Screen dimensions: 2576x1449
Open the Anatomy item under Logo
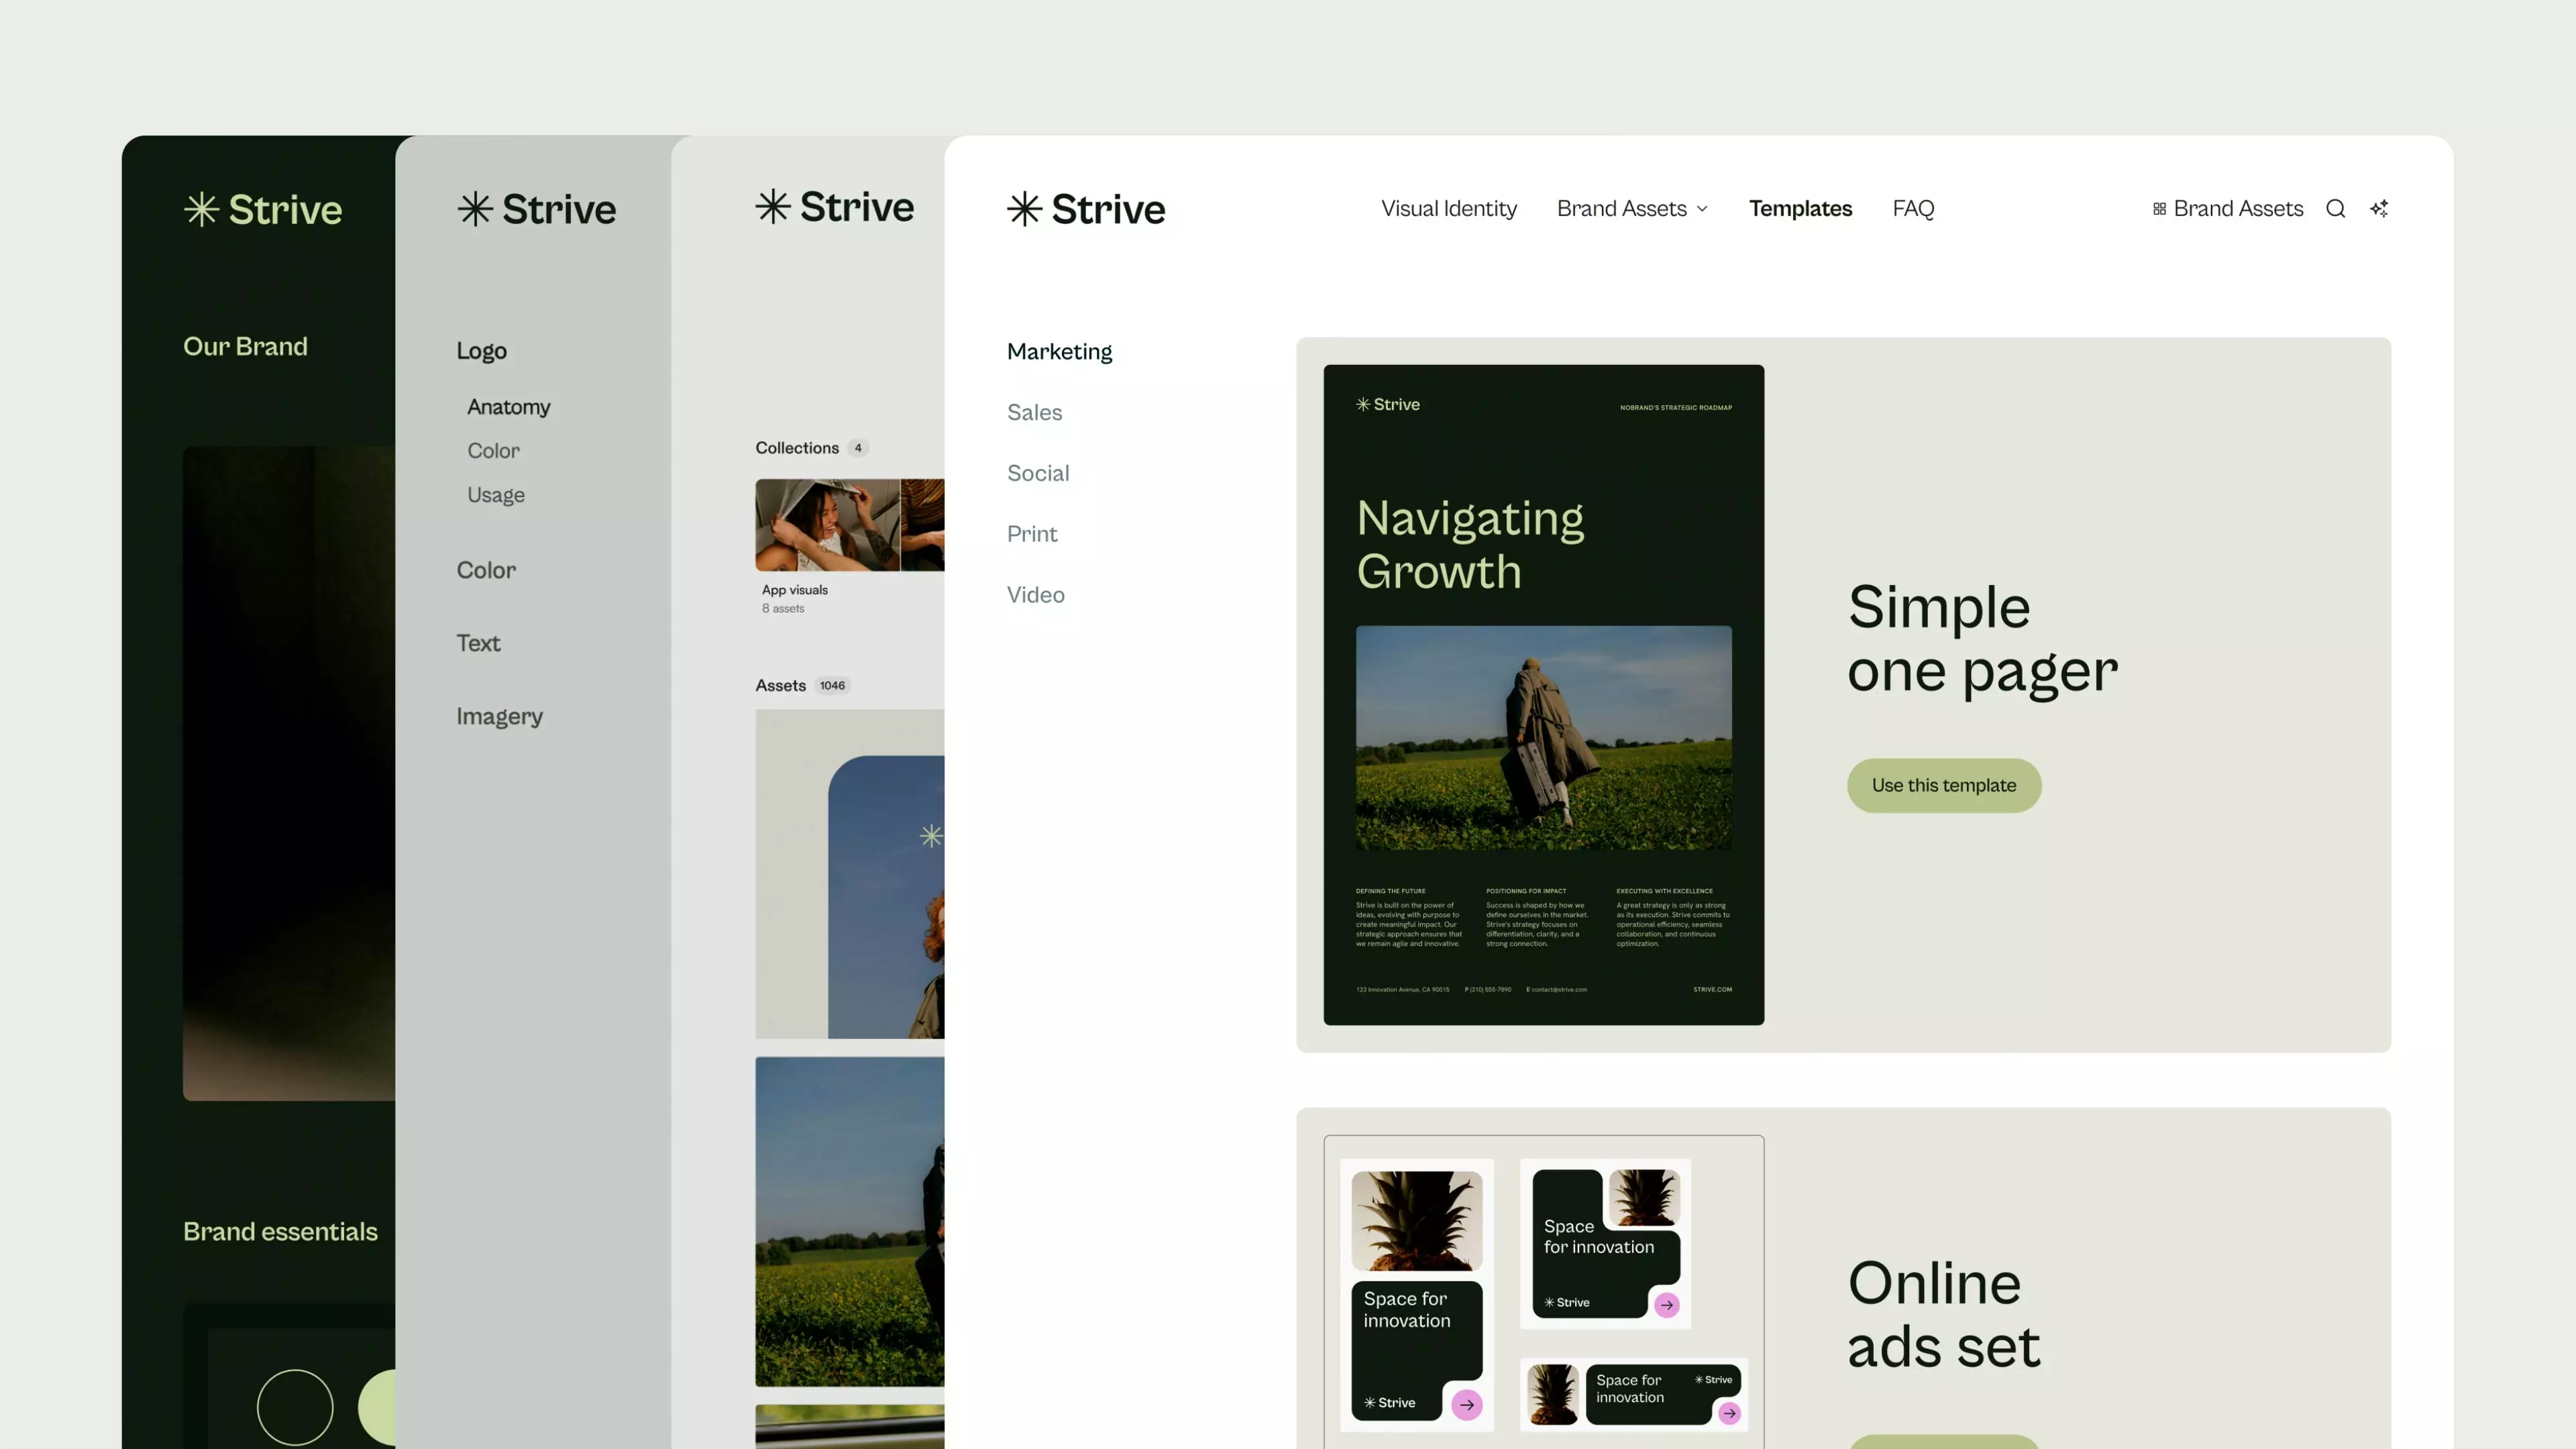[x=508, y=407]
